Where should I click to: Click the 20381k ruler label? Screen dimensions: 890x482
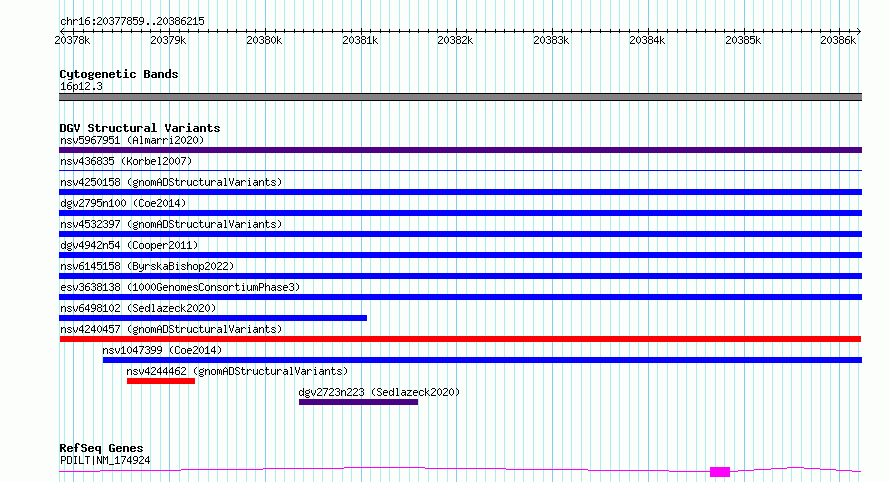[360, 40]
